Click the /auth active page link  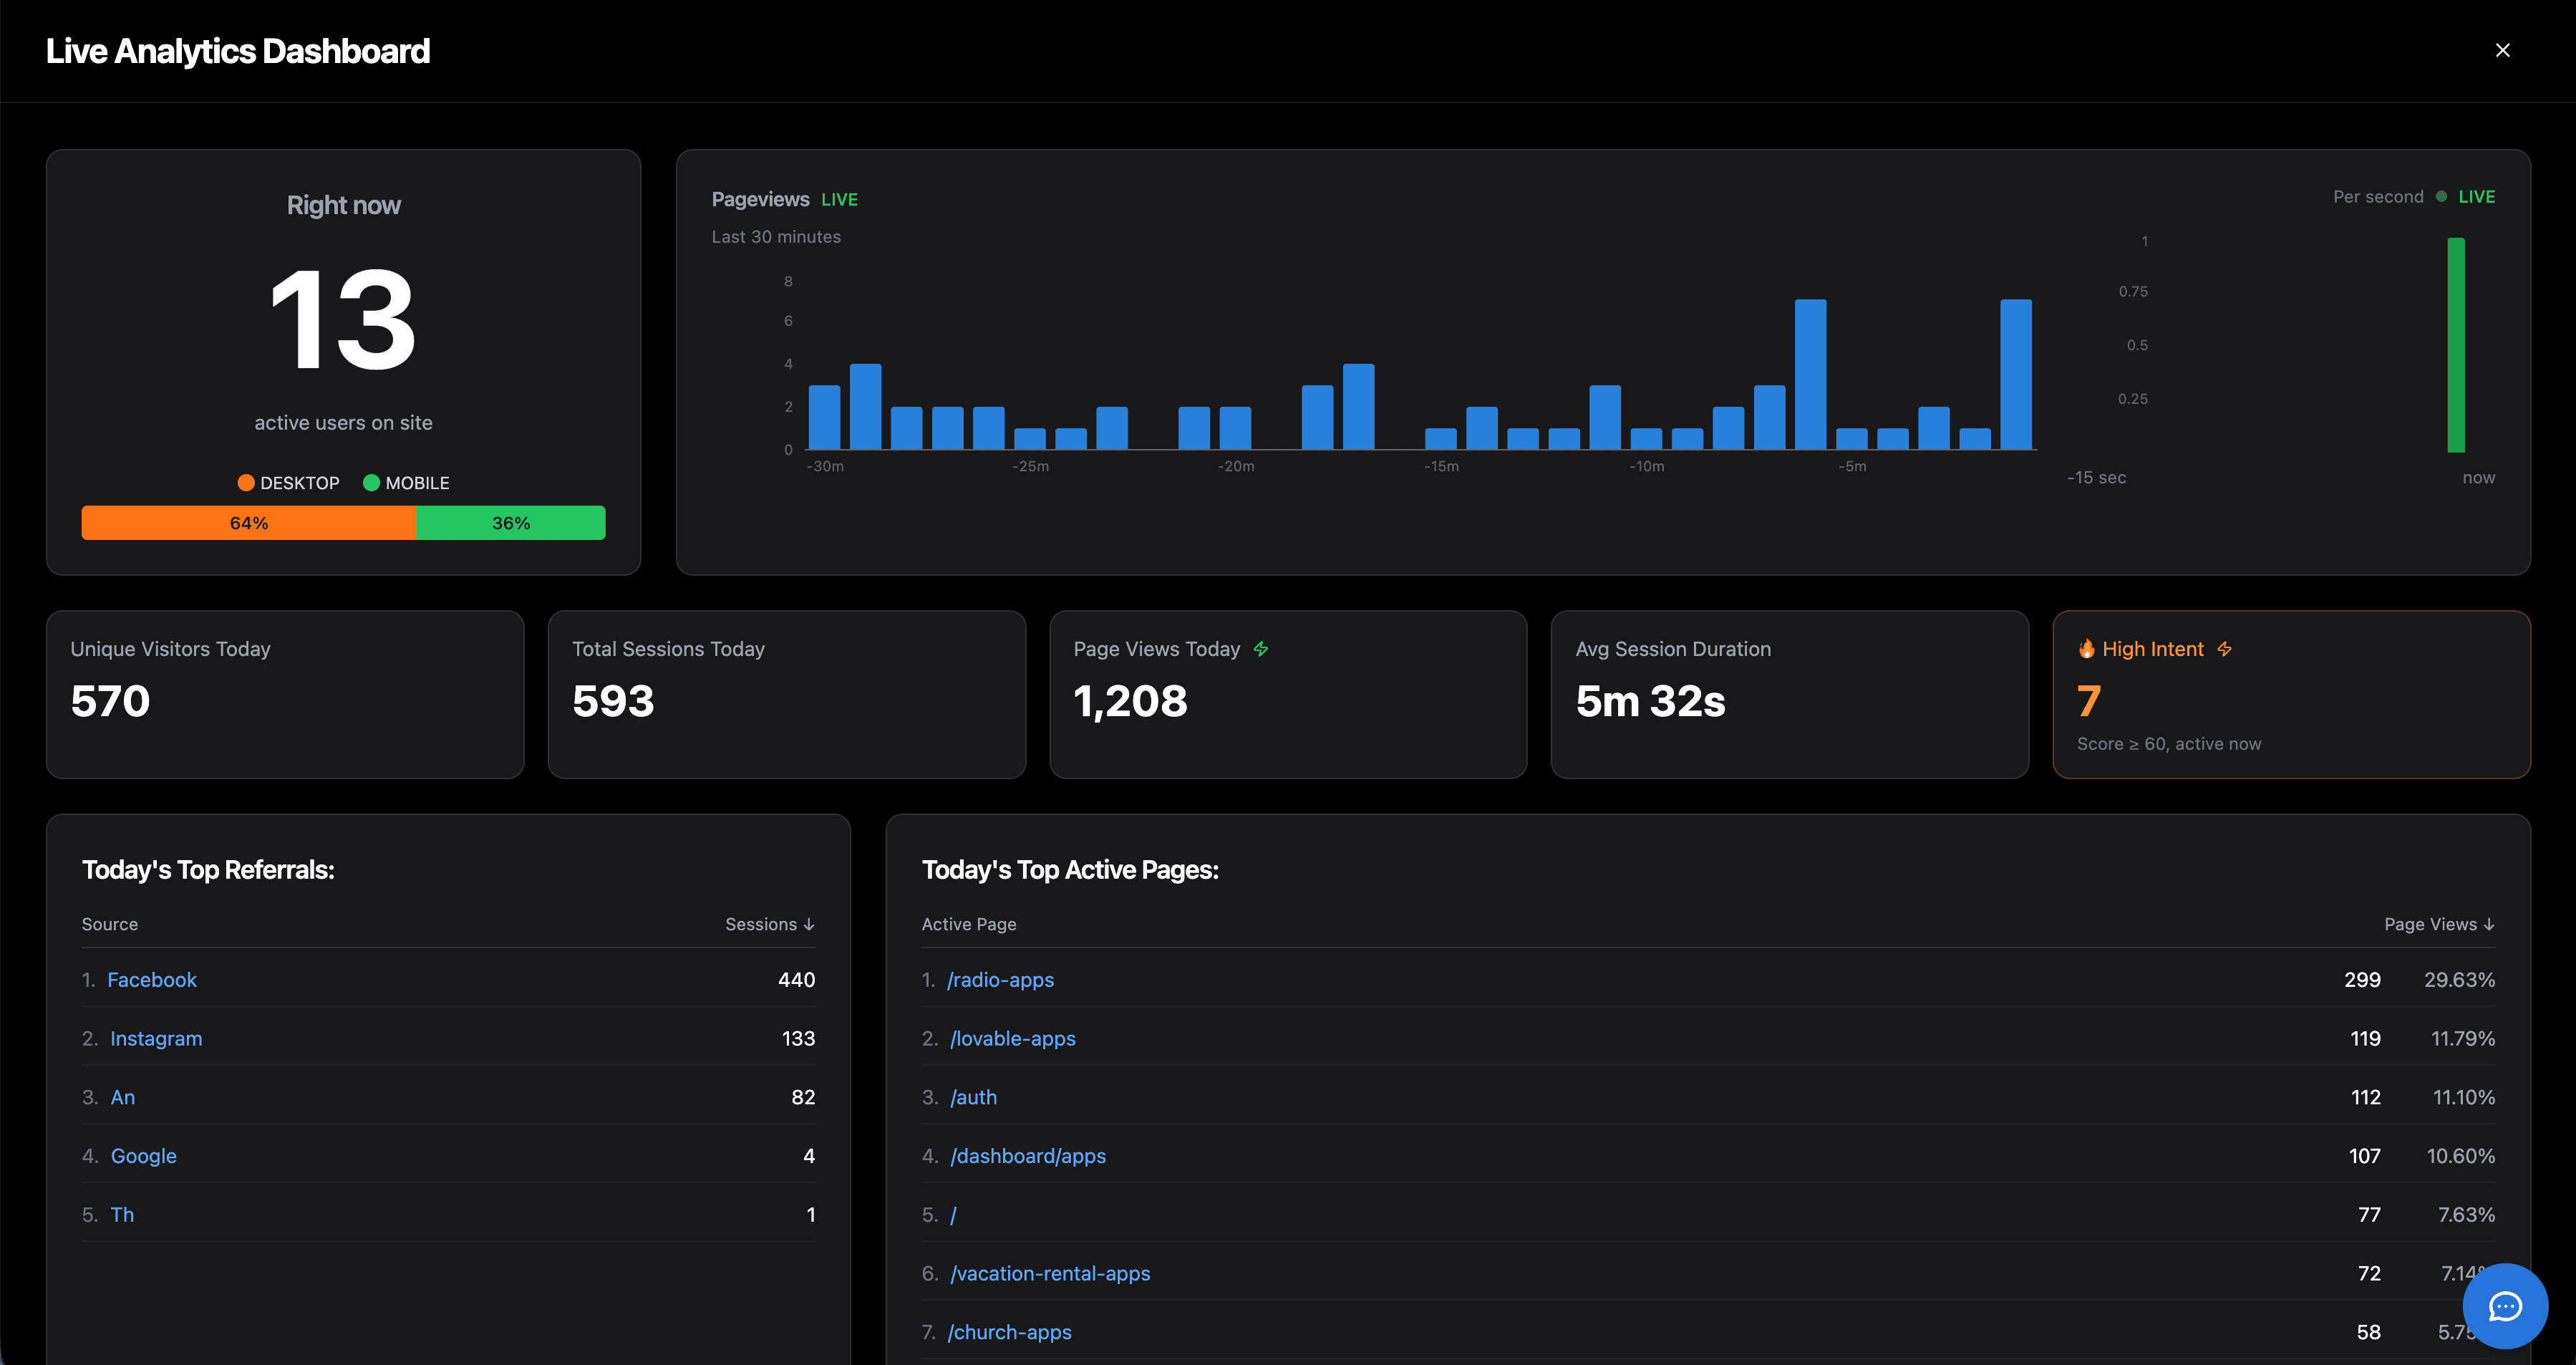(x=973, y=1096)
